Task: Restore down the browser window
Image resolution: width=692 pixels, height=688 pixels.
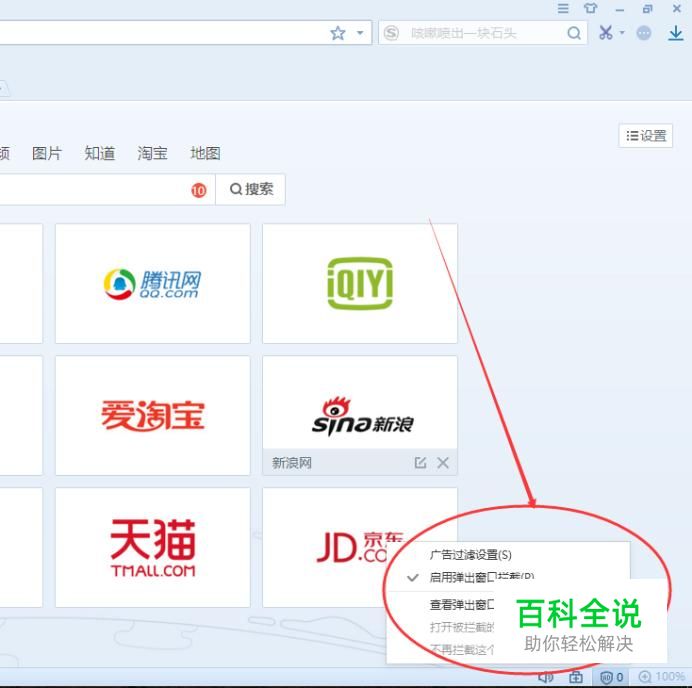Action: tap(647, 8)
